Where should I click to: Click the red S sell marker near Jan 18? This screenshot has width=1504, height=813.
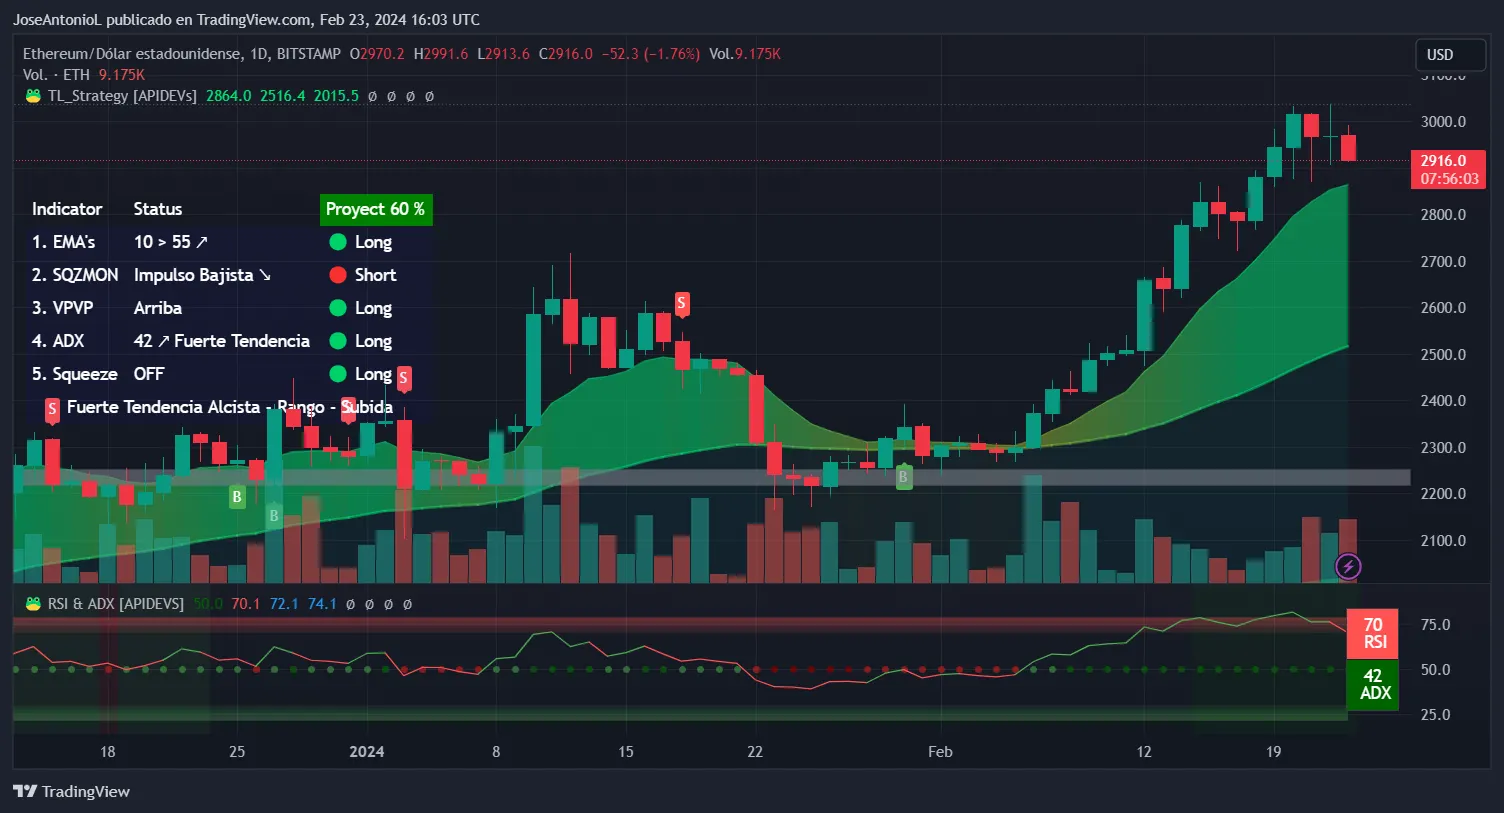(681, 303)
